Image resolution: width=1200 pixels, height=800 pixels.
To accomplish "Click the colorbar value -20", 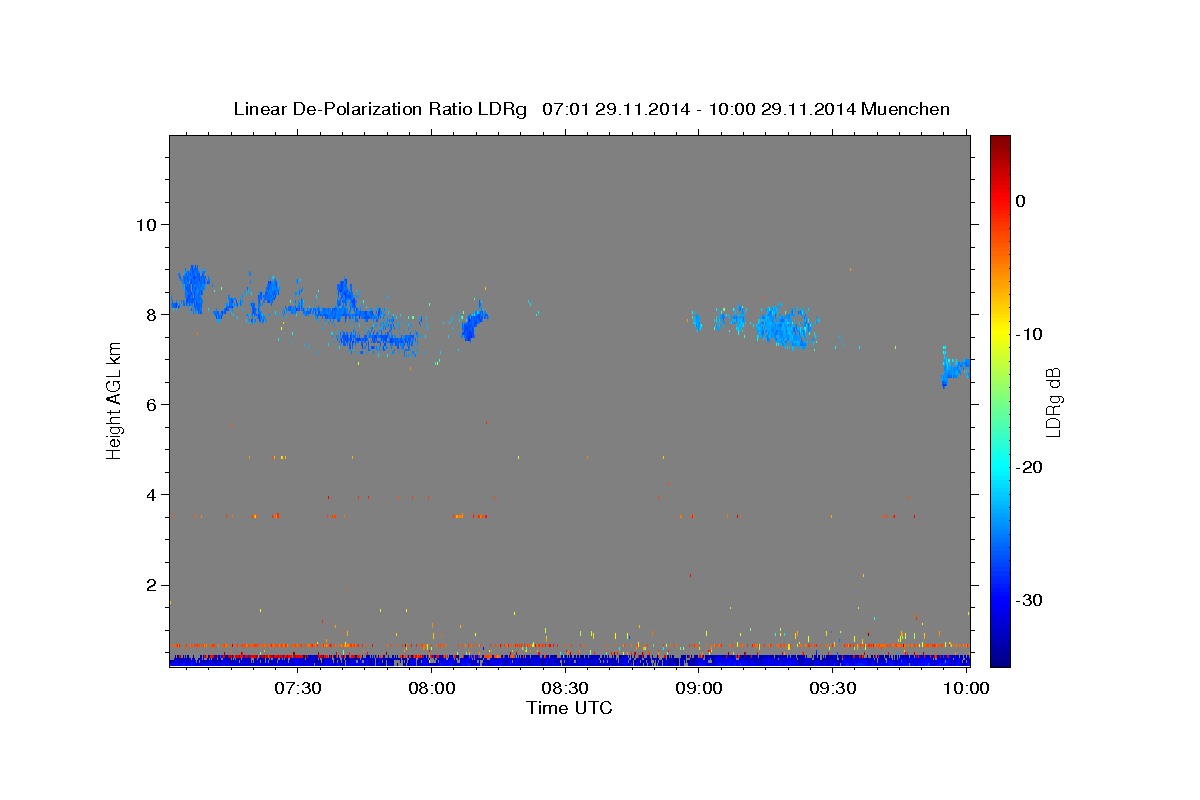I will [1030, 467].
